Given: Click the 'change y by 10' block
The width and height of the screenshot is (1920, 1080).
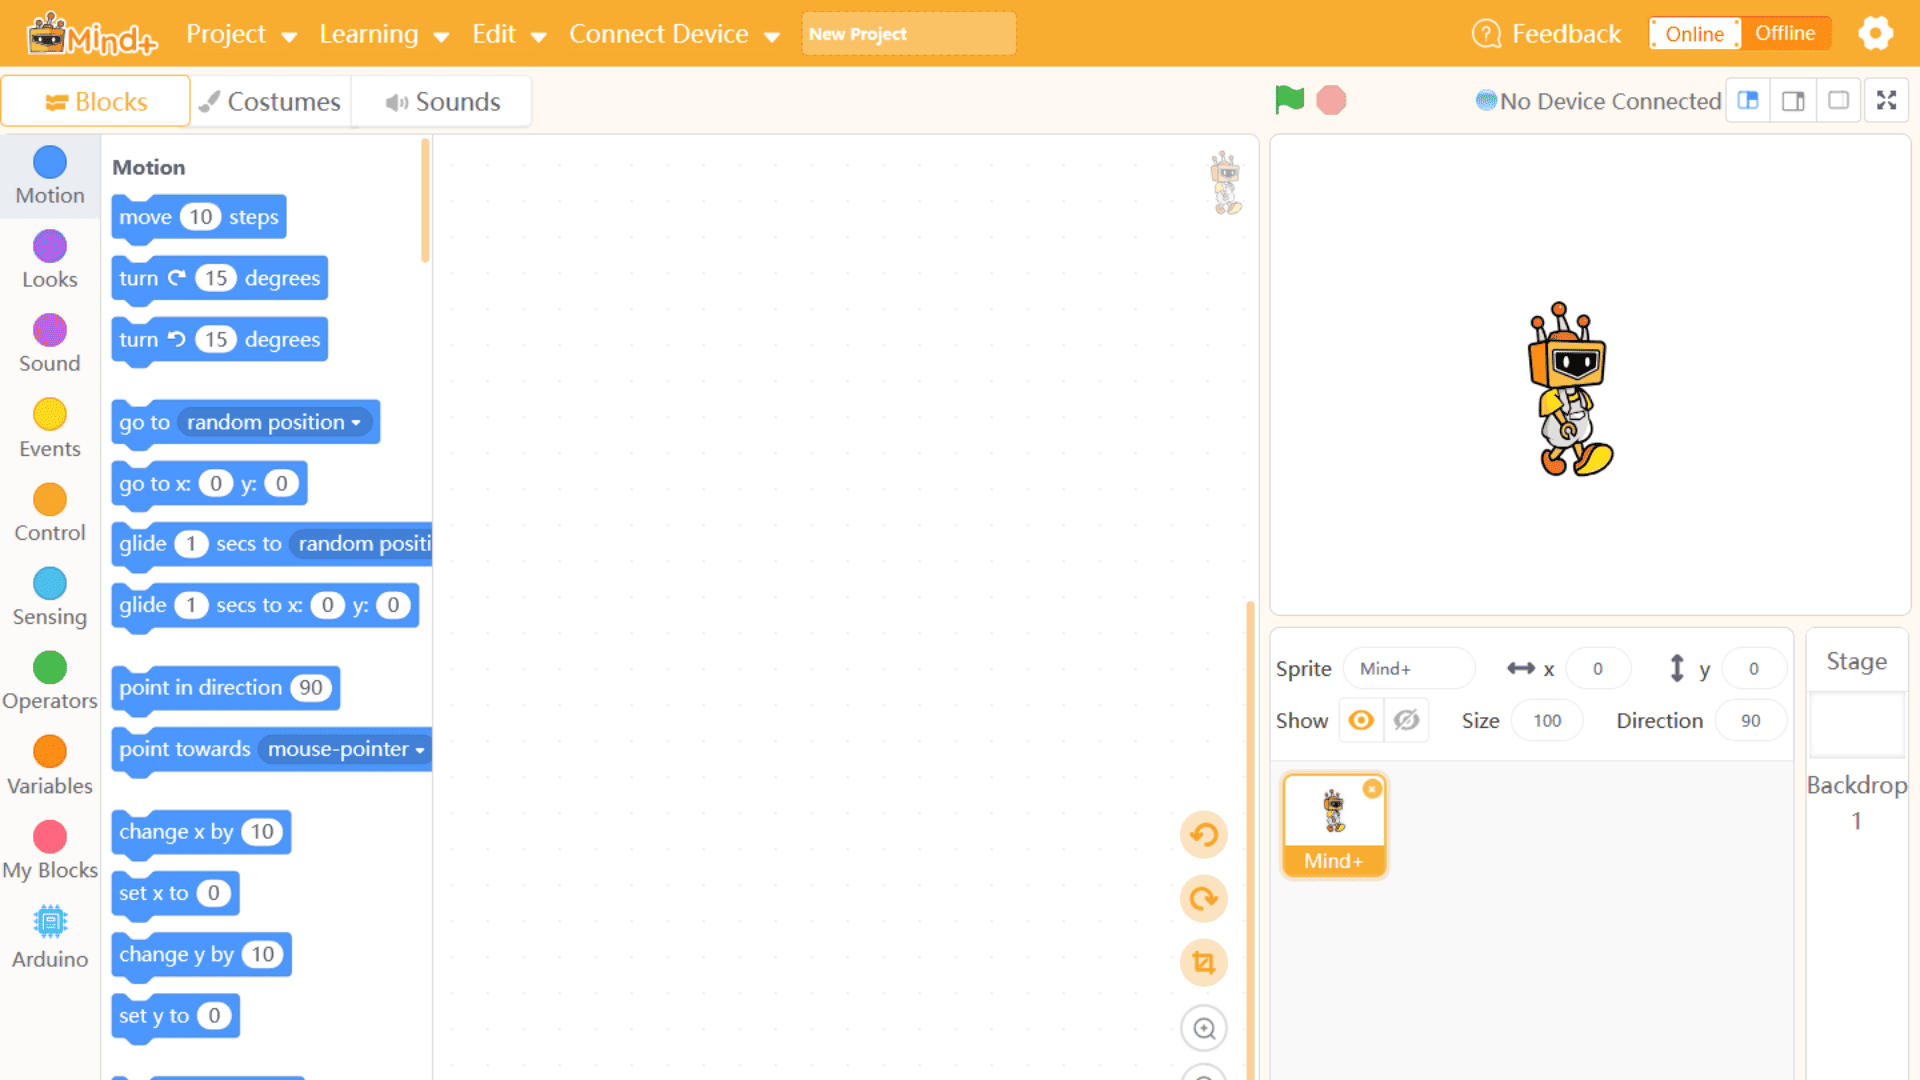Looking at the screenshot, I should coord(201,955).
